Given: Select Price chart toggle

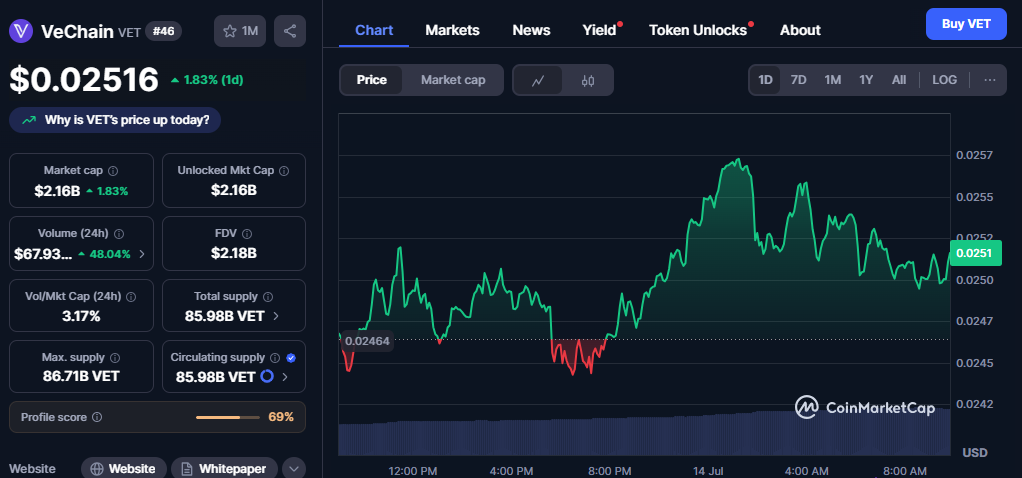Looking at the screenshot, I should tap(372, 80).
